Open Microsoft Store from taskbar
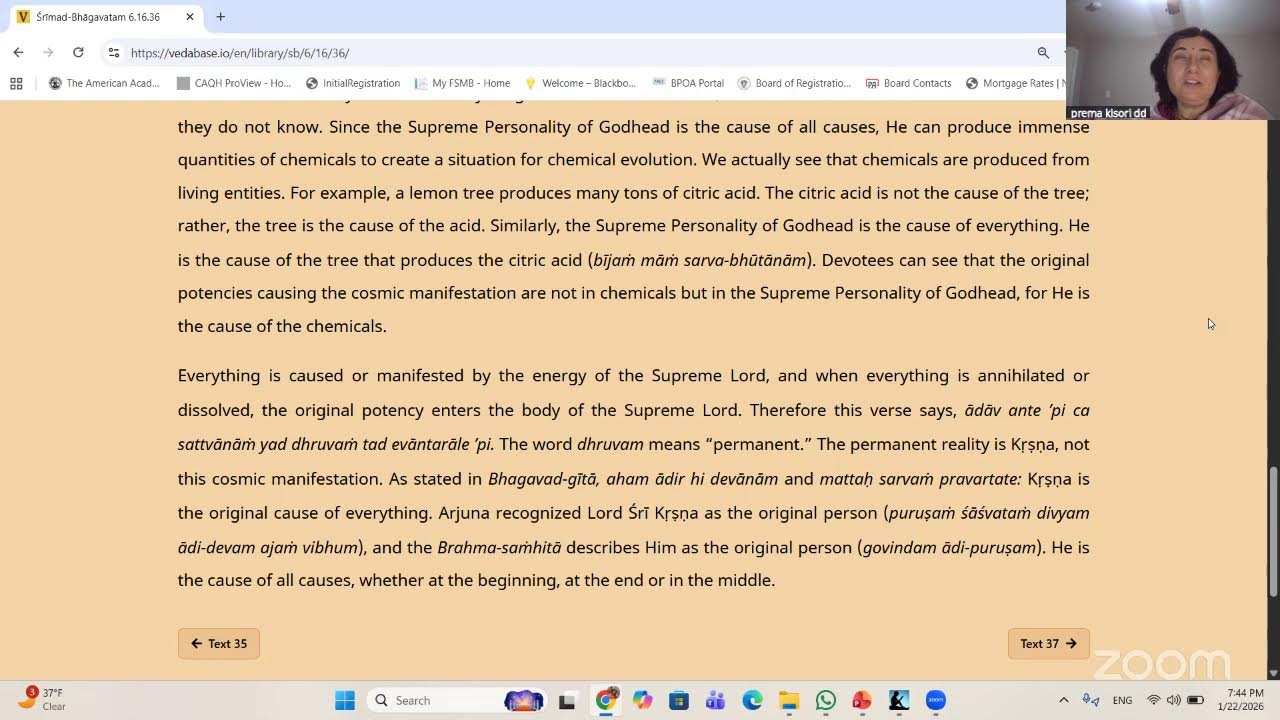The height and width of the screenshot is (720, 1280). (x=679, y=700)
